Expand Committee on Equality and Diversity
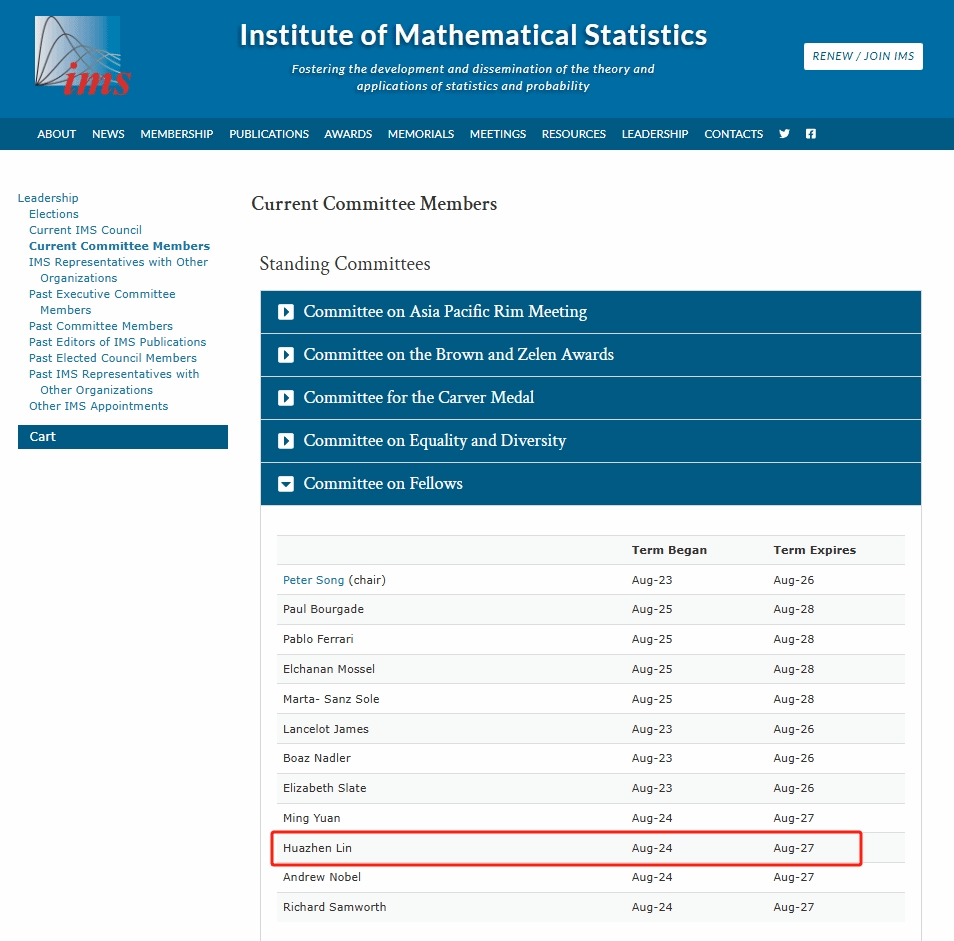The width and height of the screenshot is (954, 941). 434,441
